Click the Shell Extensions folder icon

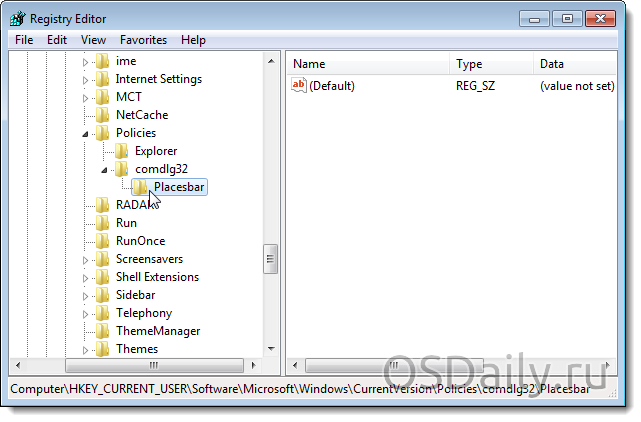coord(102,277)
